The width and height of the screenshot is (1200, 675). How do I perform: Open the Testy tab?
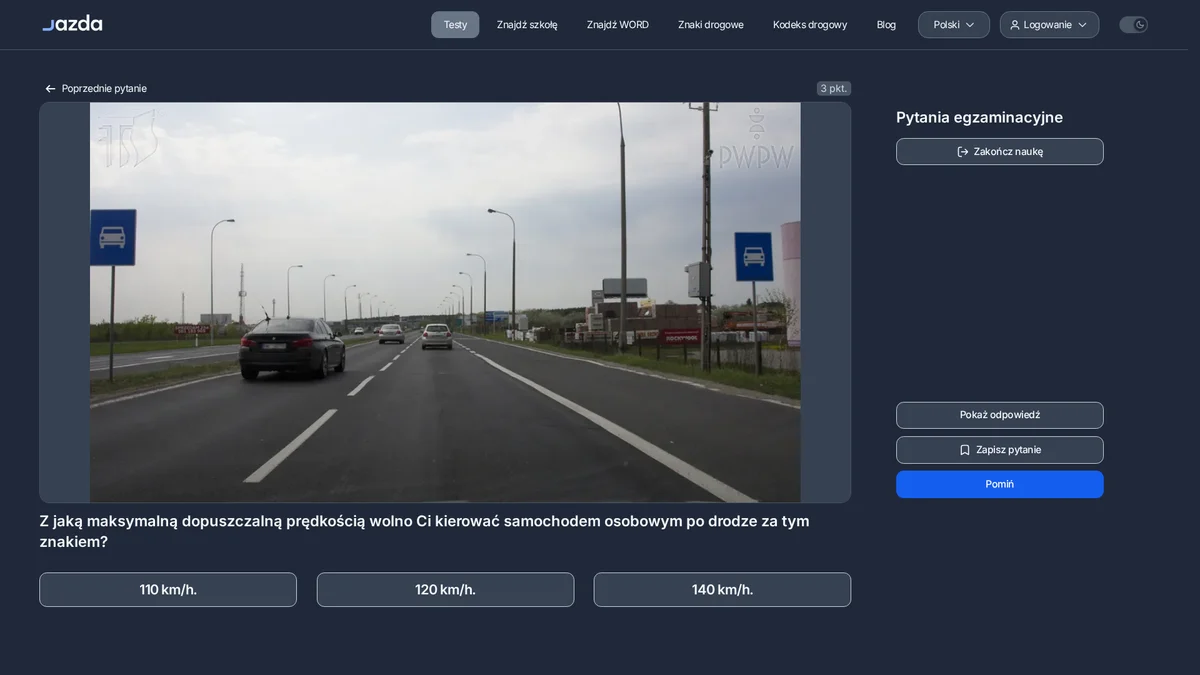[455, 25]
